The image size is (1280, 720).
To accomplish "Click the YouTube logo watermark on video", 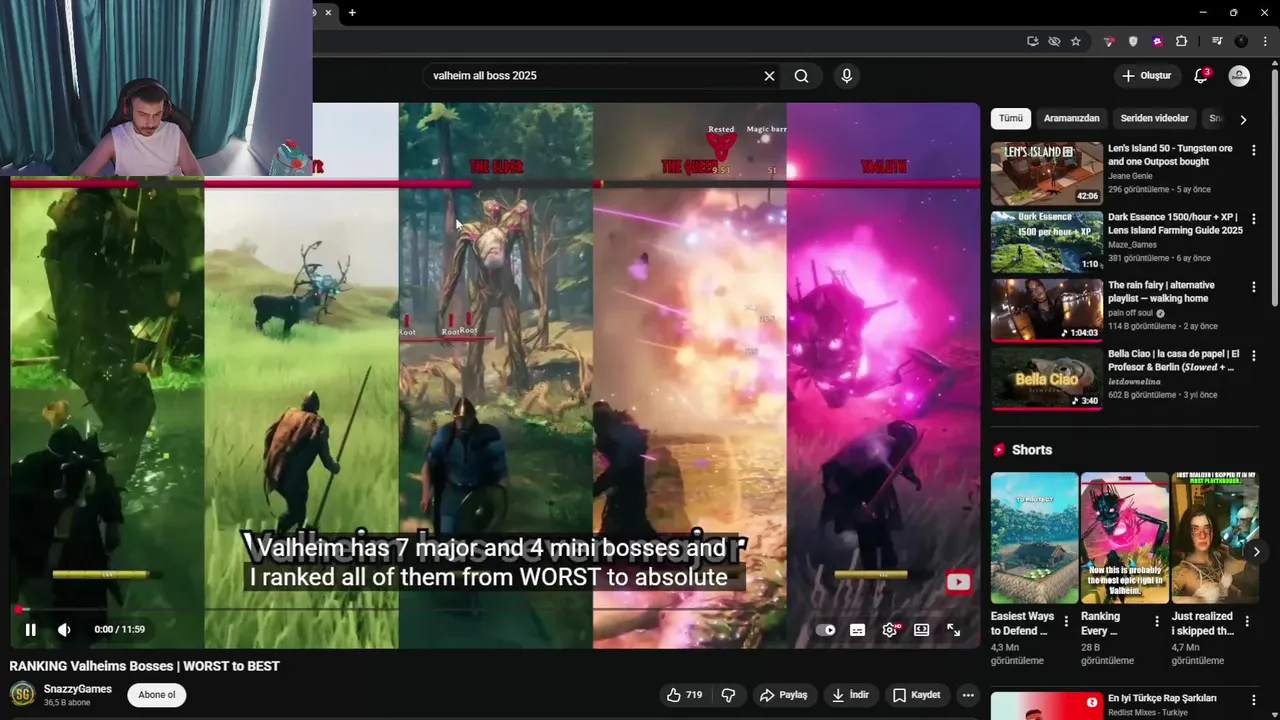I will pos(958,582).
